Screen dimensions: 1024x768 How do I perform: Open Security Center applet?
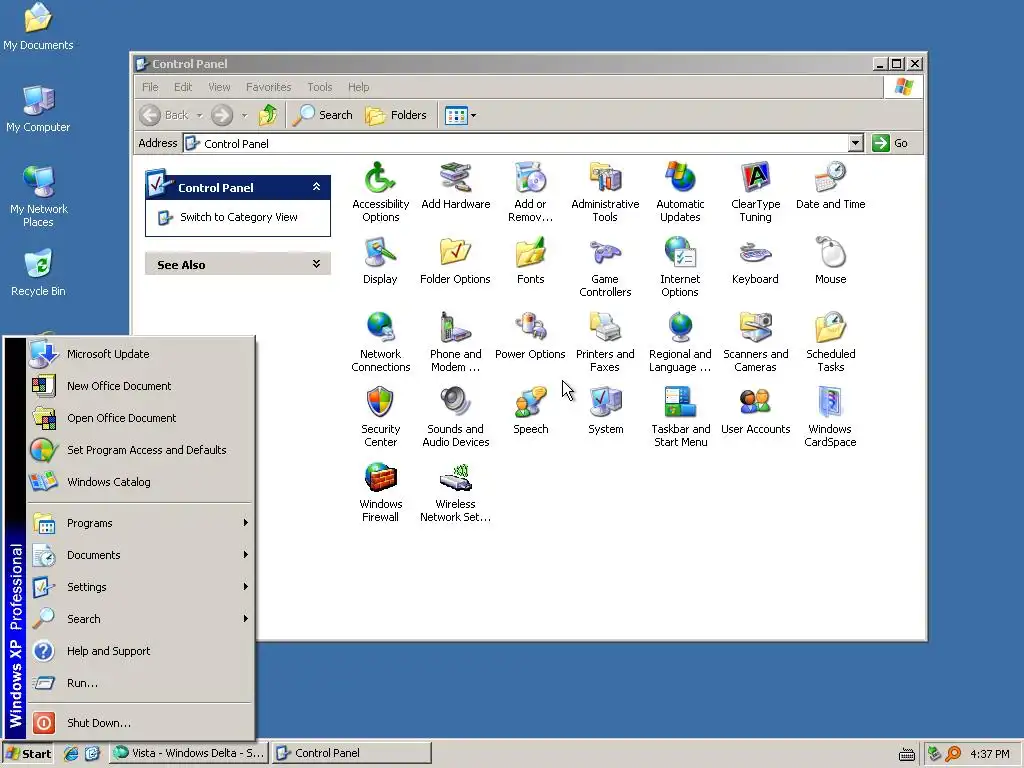[380, 417]
